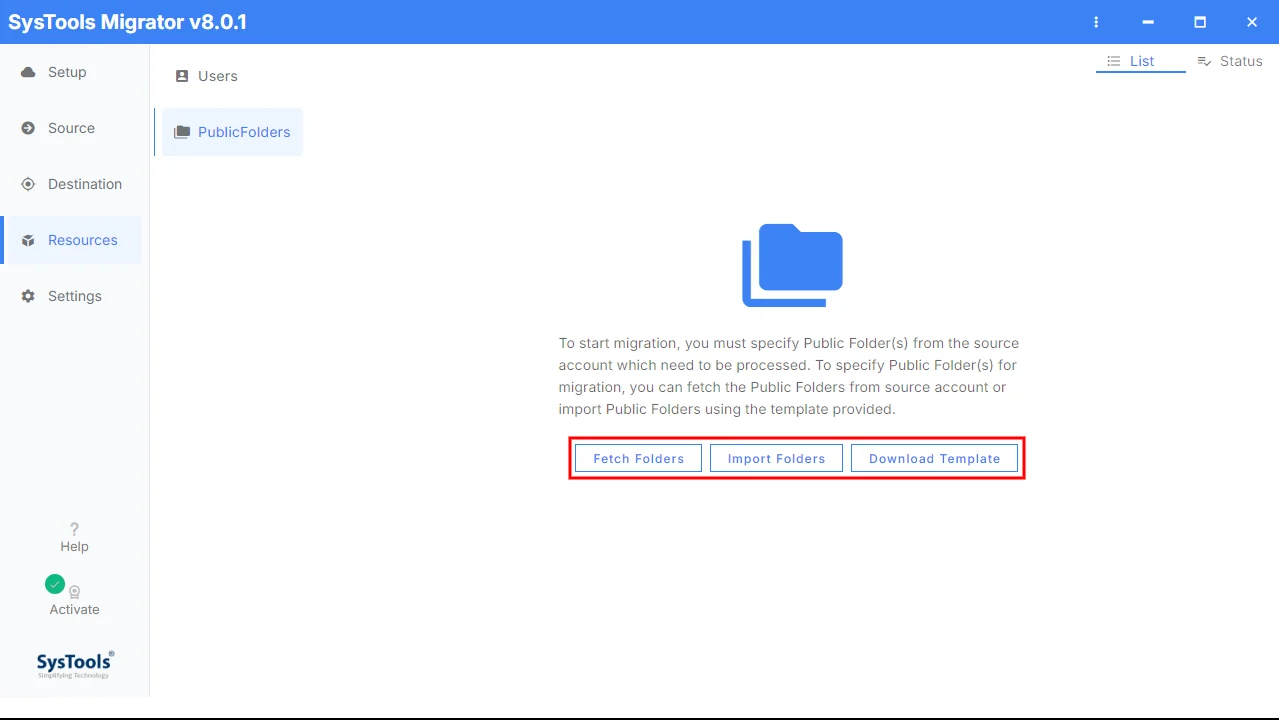Screen dimensions: 1279x720
Task: Click the Source arrow icon
Action: pyautogui.click(x=28, y=128)
